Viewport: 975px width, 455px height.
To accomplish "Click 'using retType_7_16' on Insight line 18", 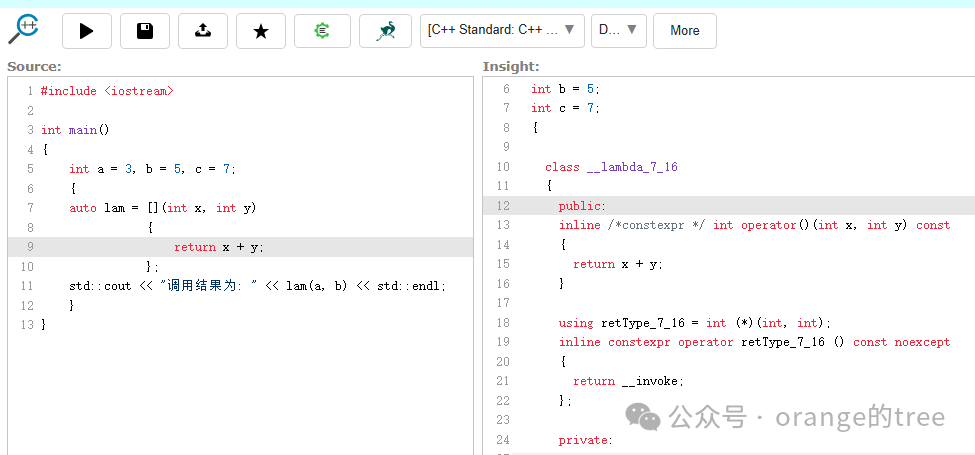I will tap(695, 323).
